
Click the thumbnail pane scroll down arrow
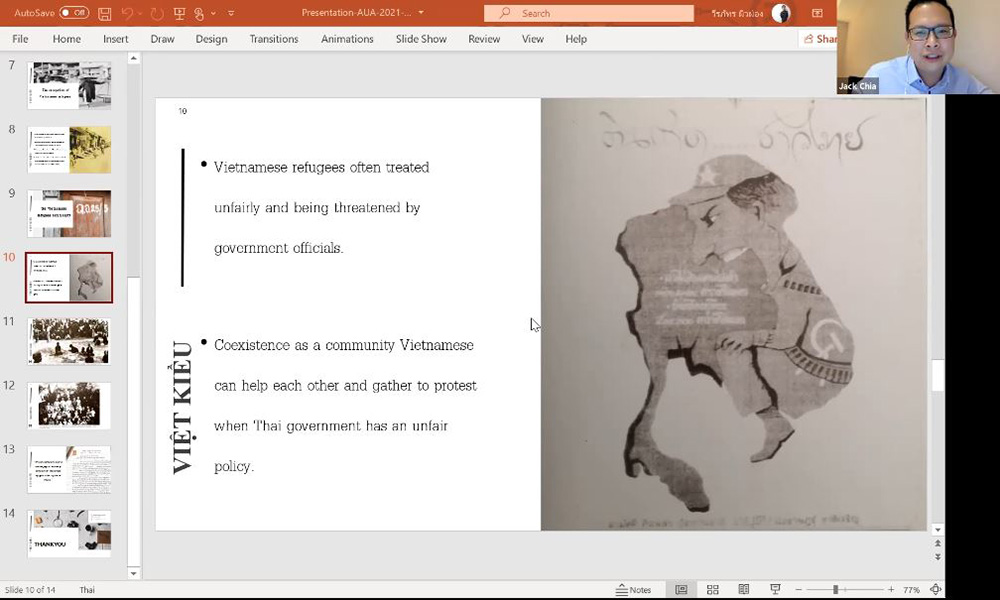click(x=133, y=573)
